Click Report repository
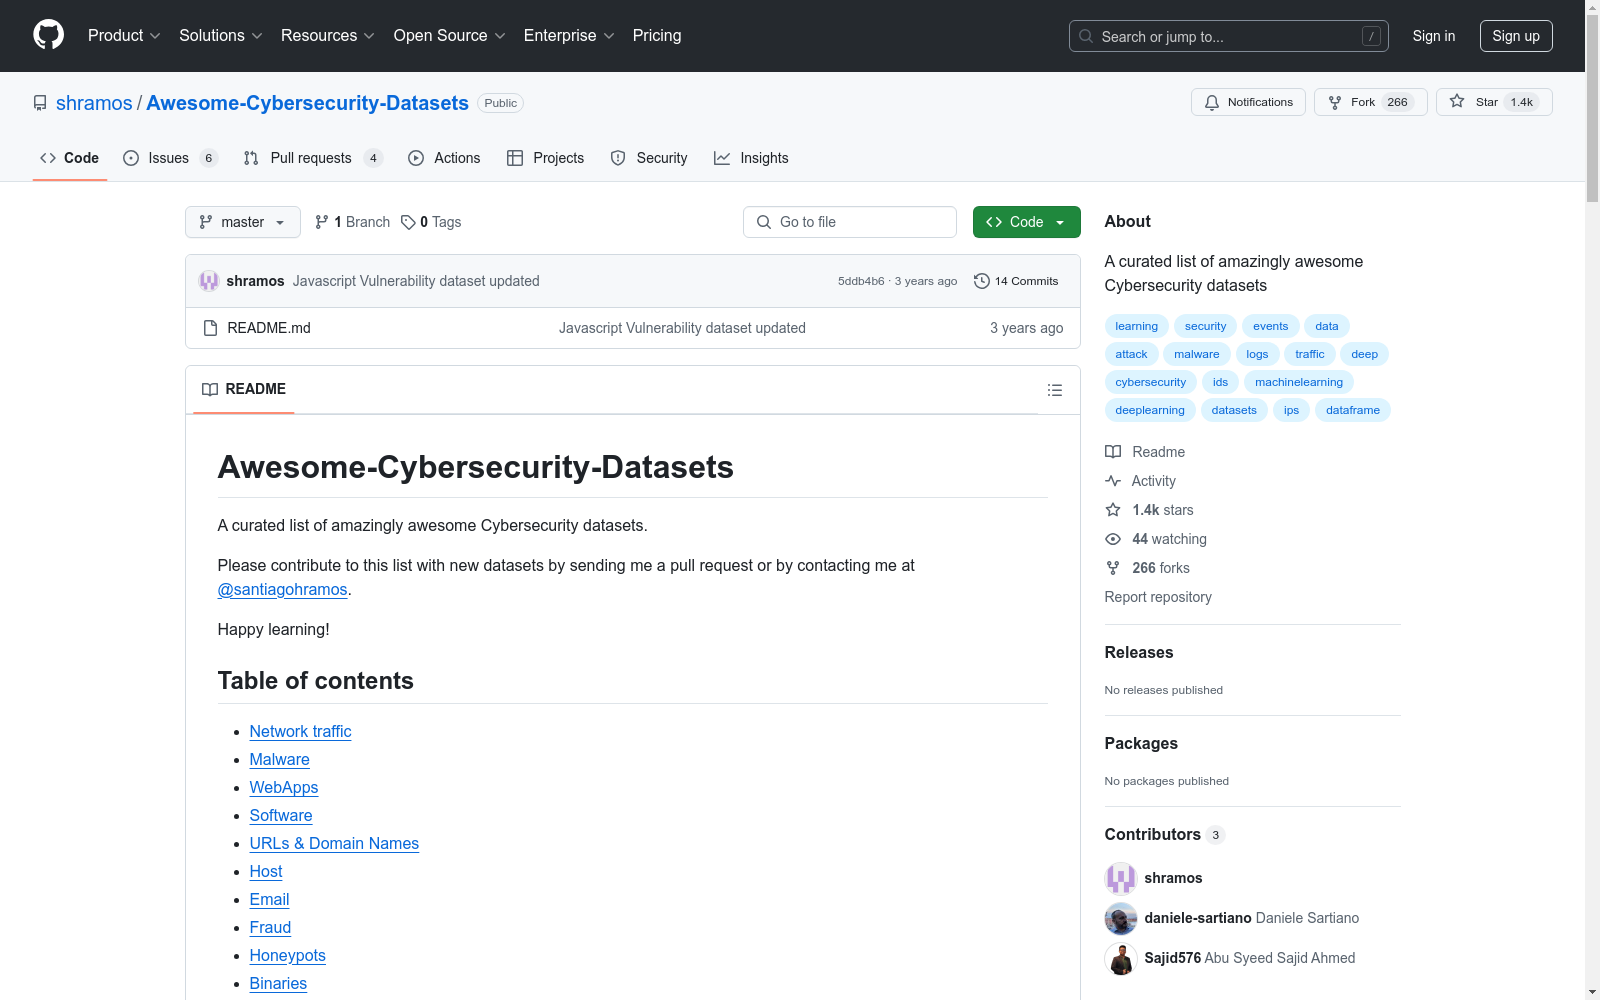Viewport: 1600px width, 1000px height. [x=1158, y=597]
